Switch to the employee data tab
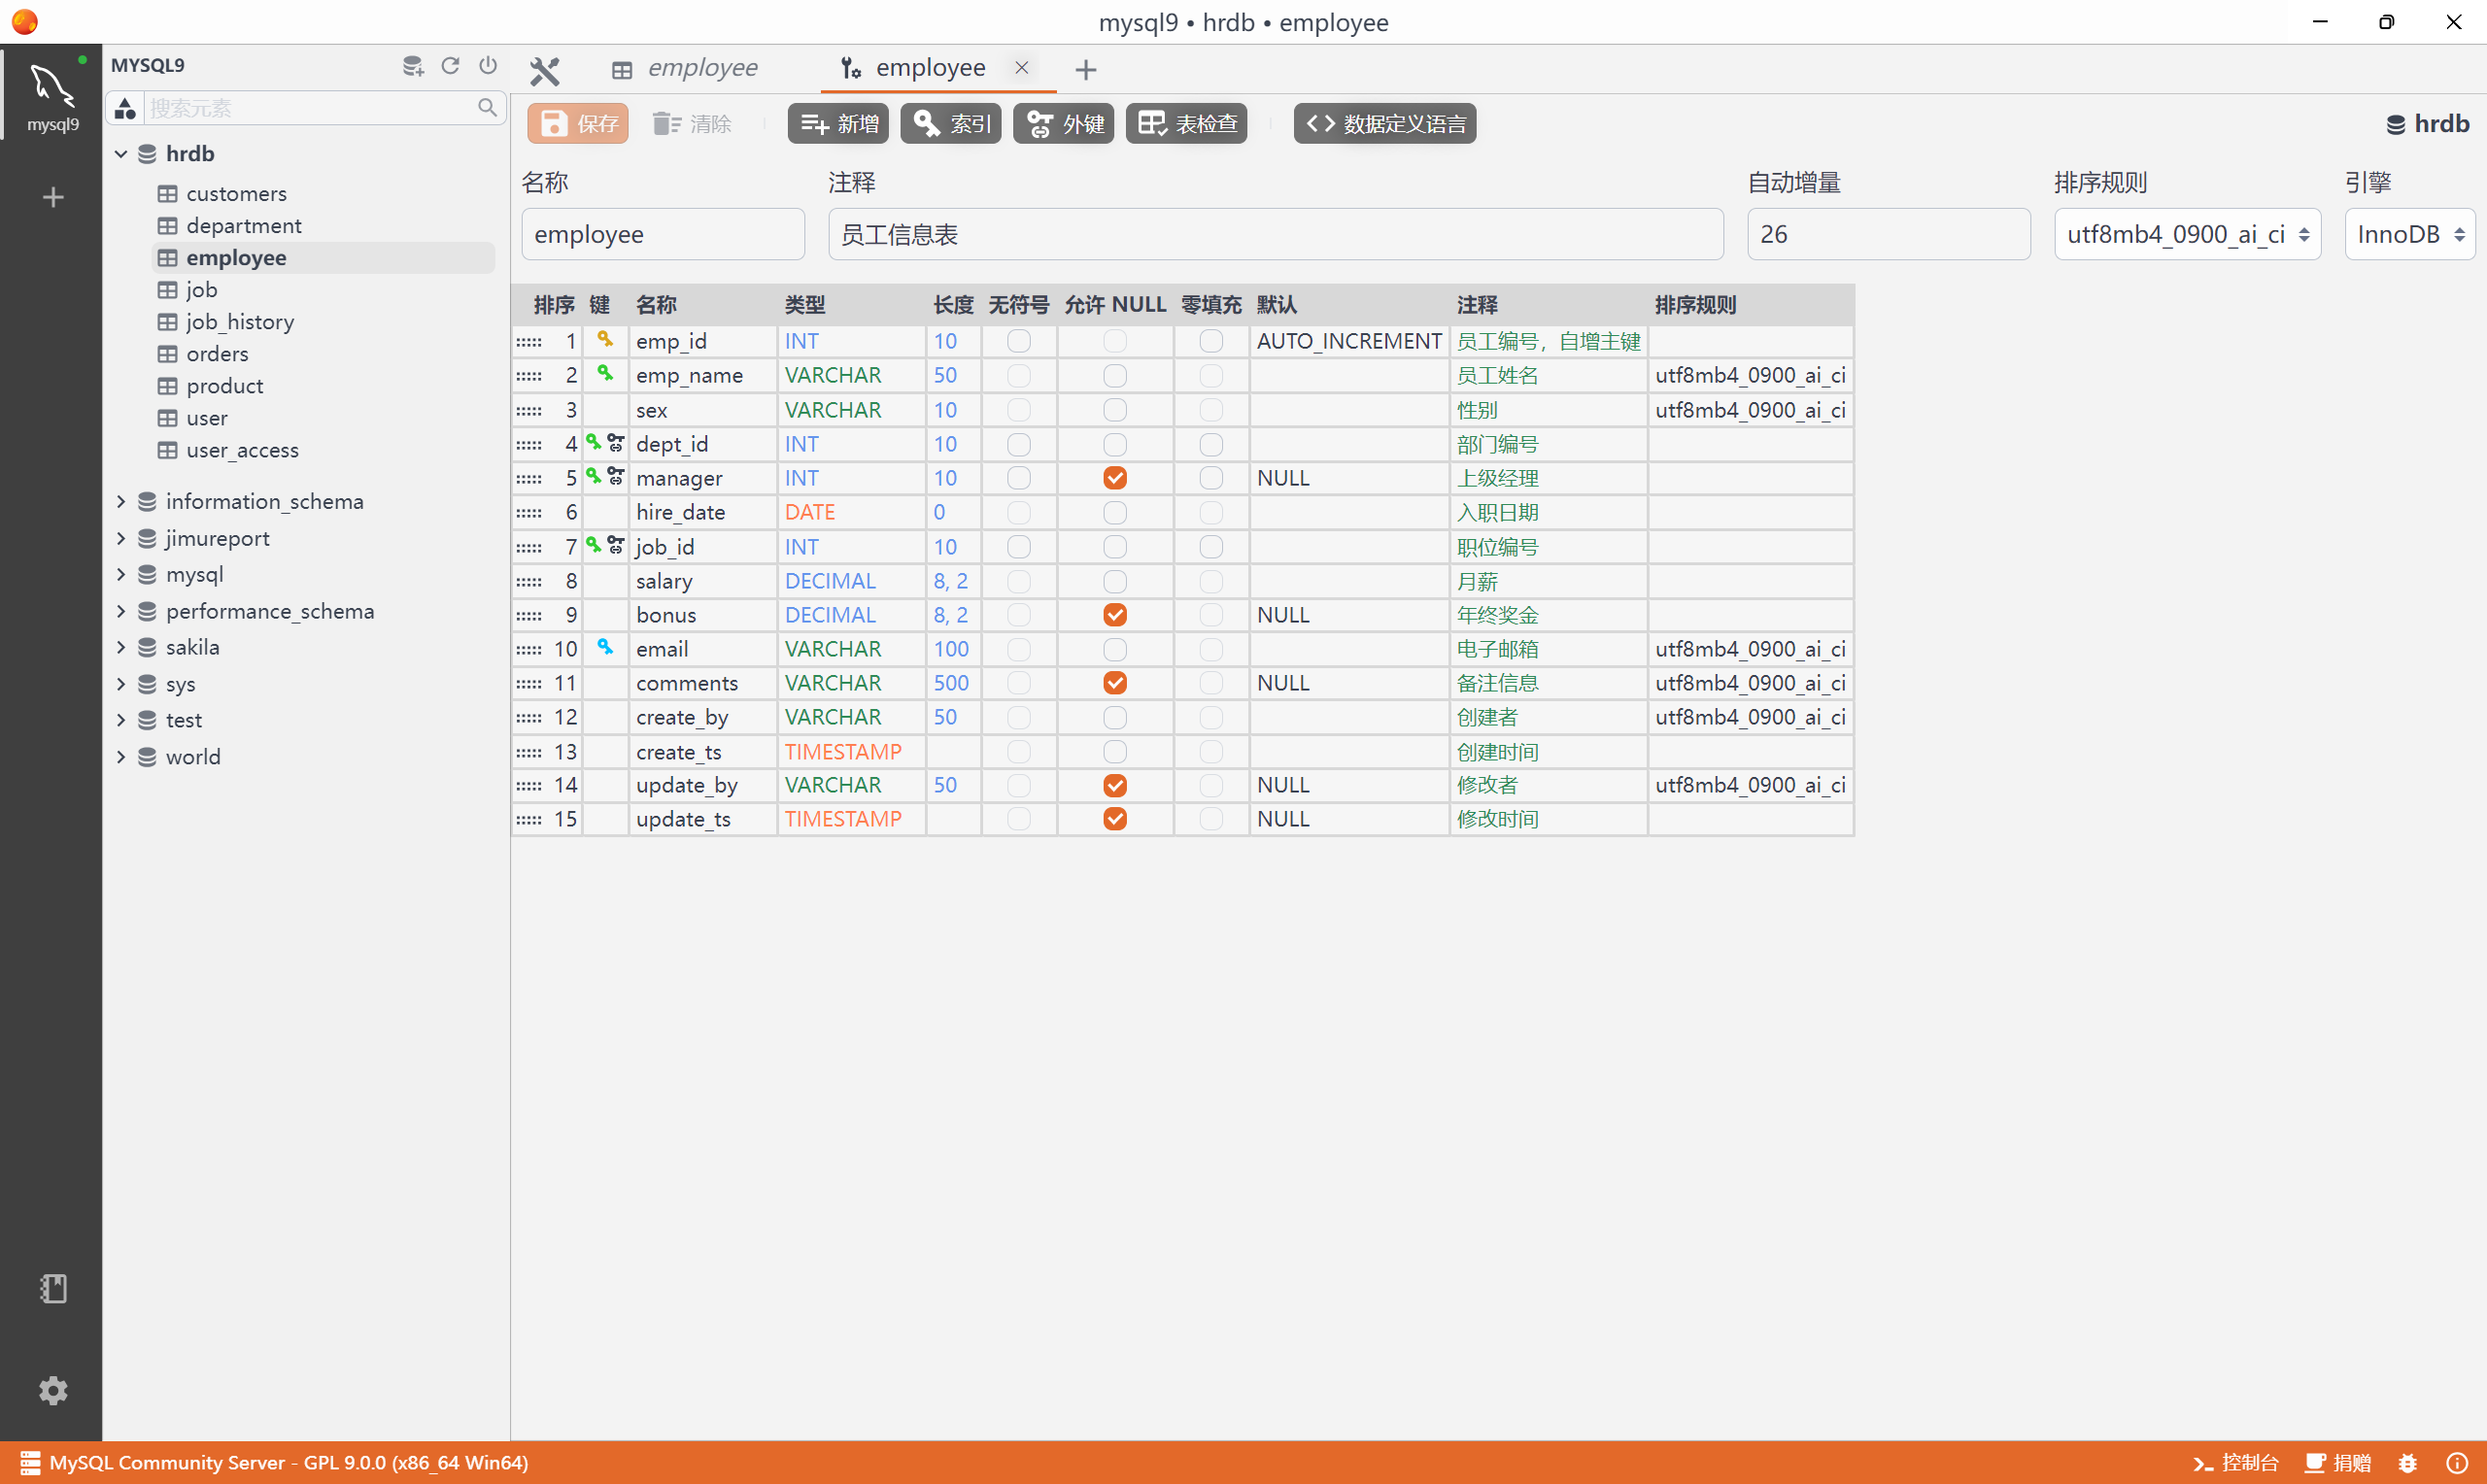 700,67
